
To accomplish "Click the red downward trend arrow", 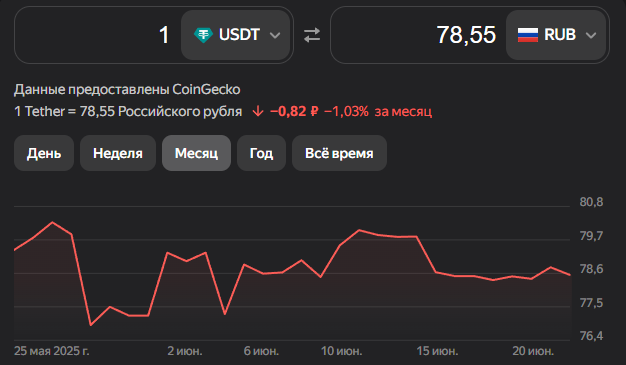I will pyautogui.click(x=258, y=111).
